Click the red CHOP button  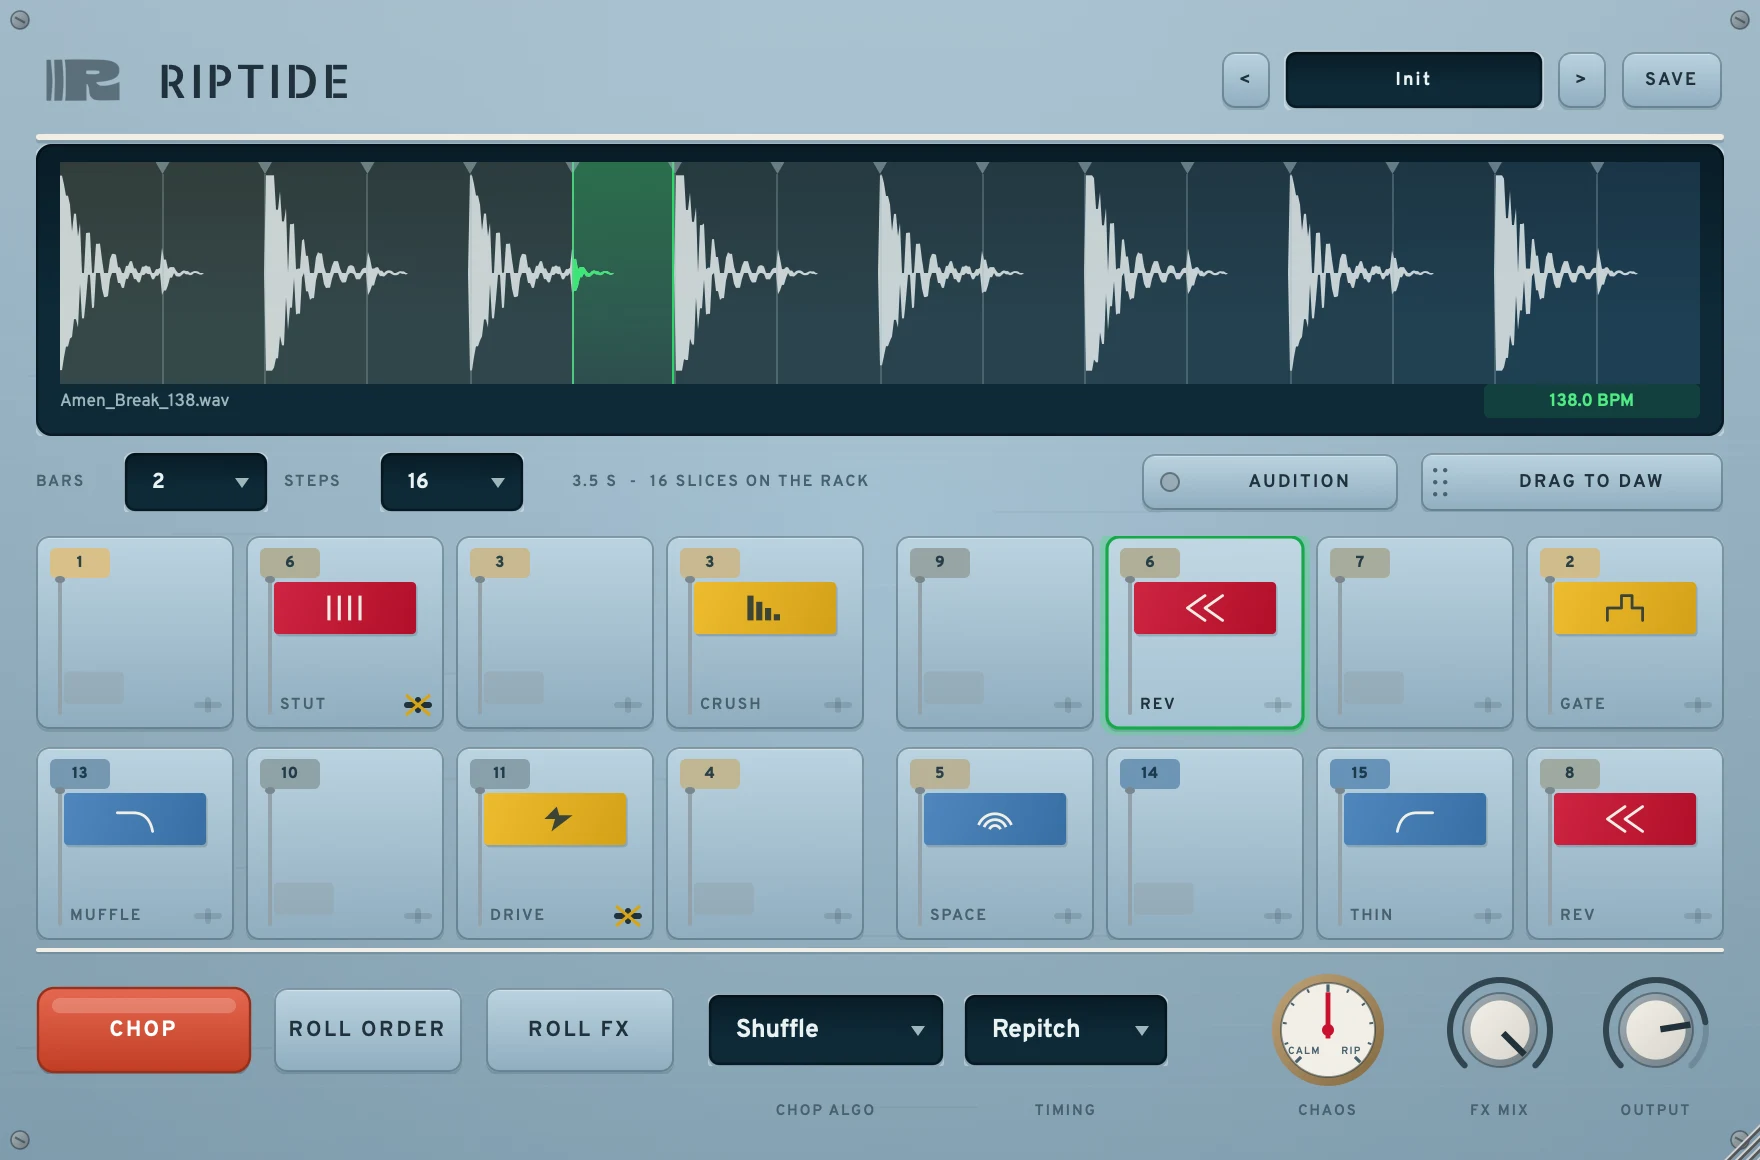pyautogui.click(x=144, y=1029)
